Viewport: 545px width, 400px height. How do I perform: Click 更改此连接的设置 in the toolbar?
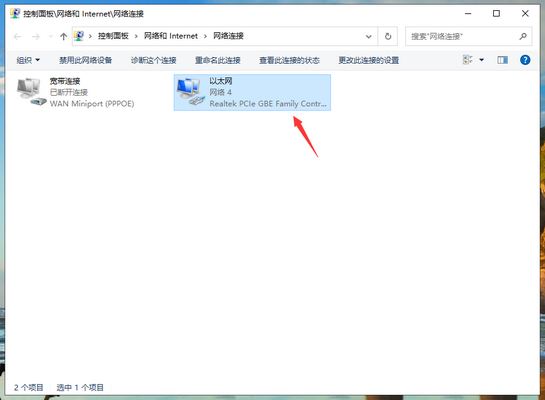pyautogui.click(x=369, y=60)
